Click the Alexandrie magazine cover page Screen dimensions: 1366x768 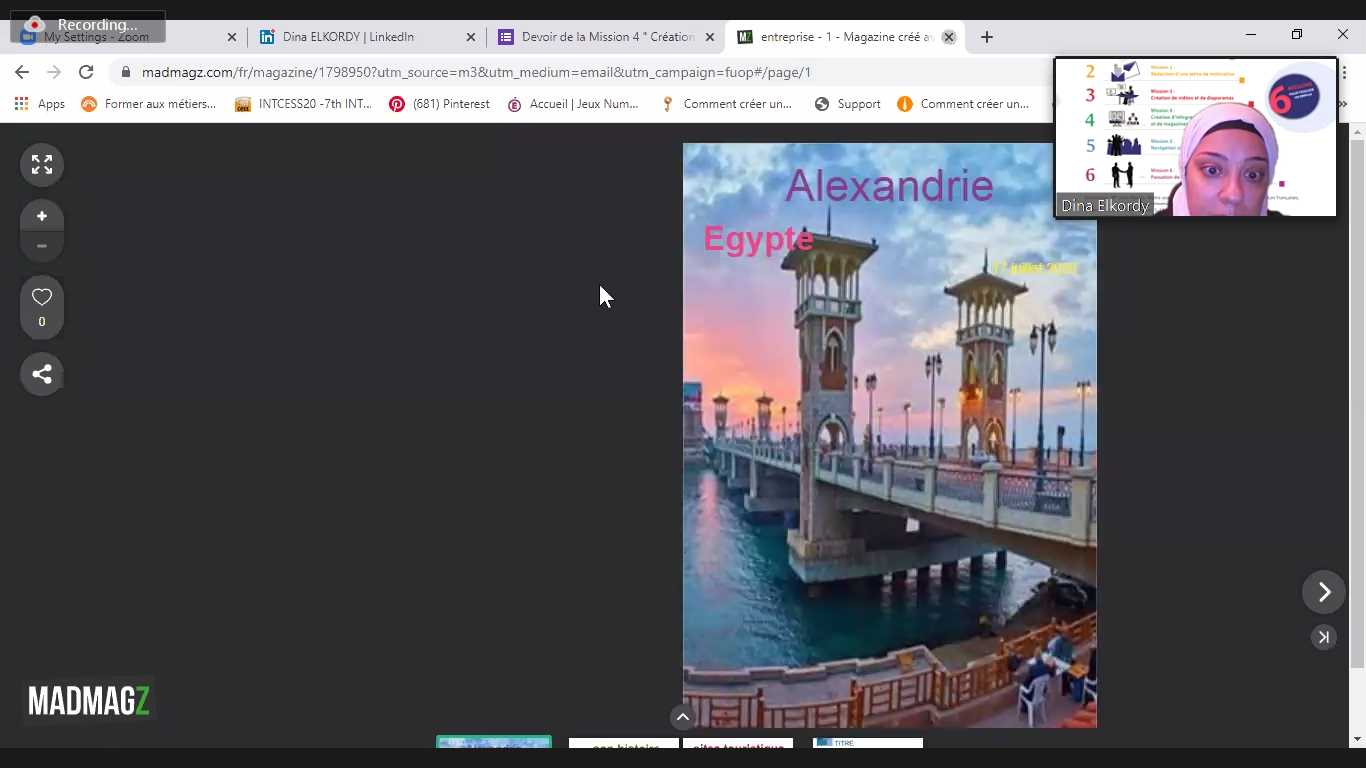tap(889, 435)
